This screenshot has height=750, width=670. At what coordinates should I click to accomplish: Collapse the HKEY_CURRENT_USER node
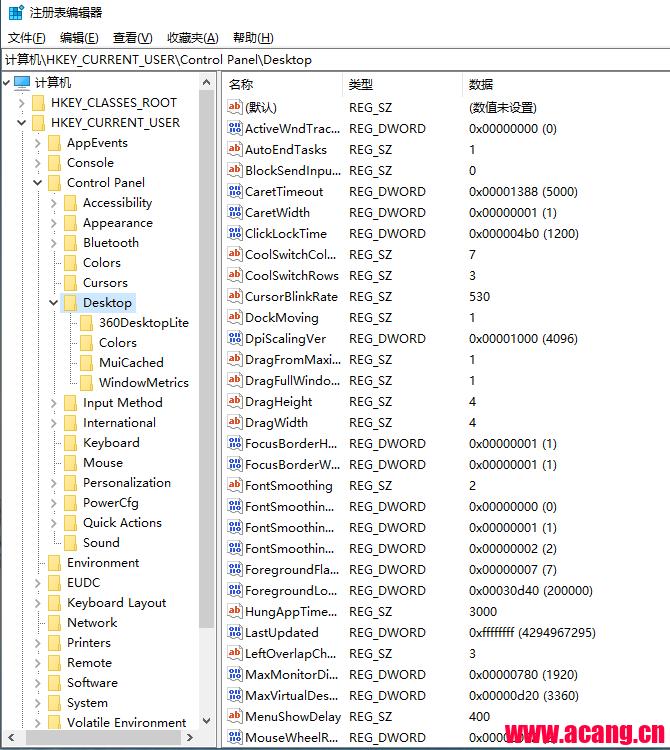click(22, 123)
